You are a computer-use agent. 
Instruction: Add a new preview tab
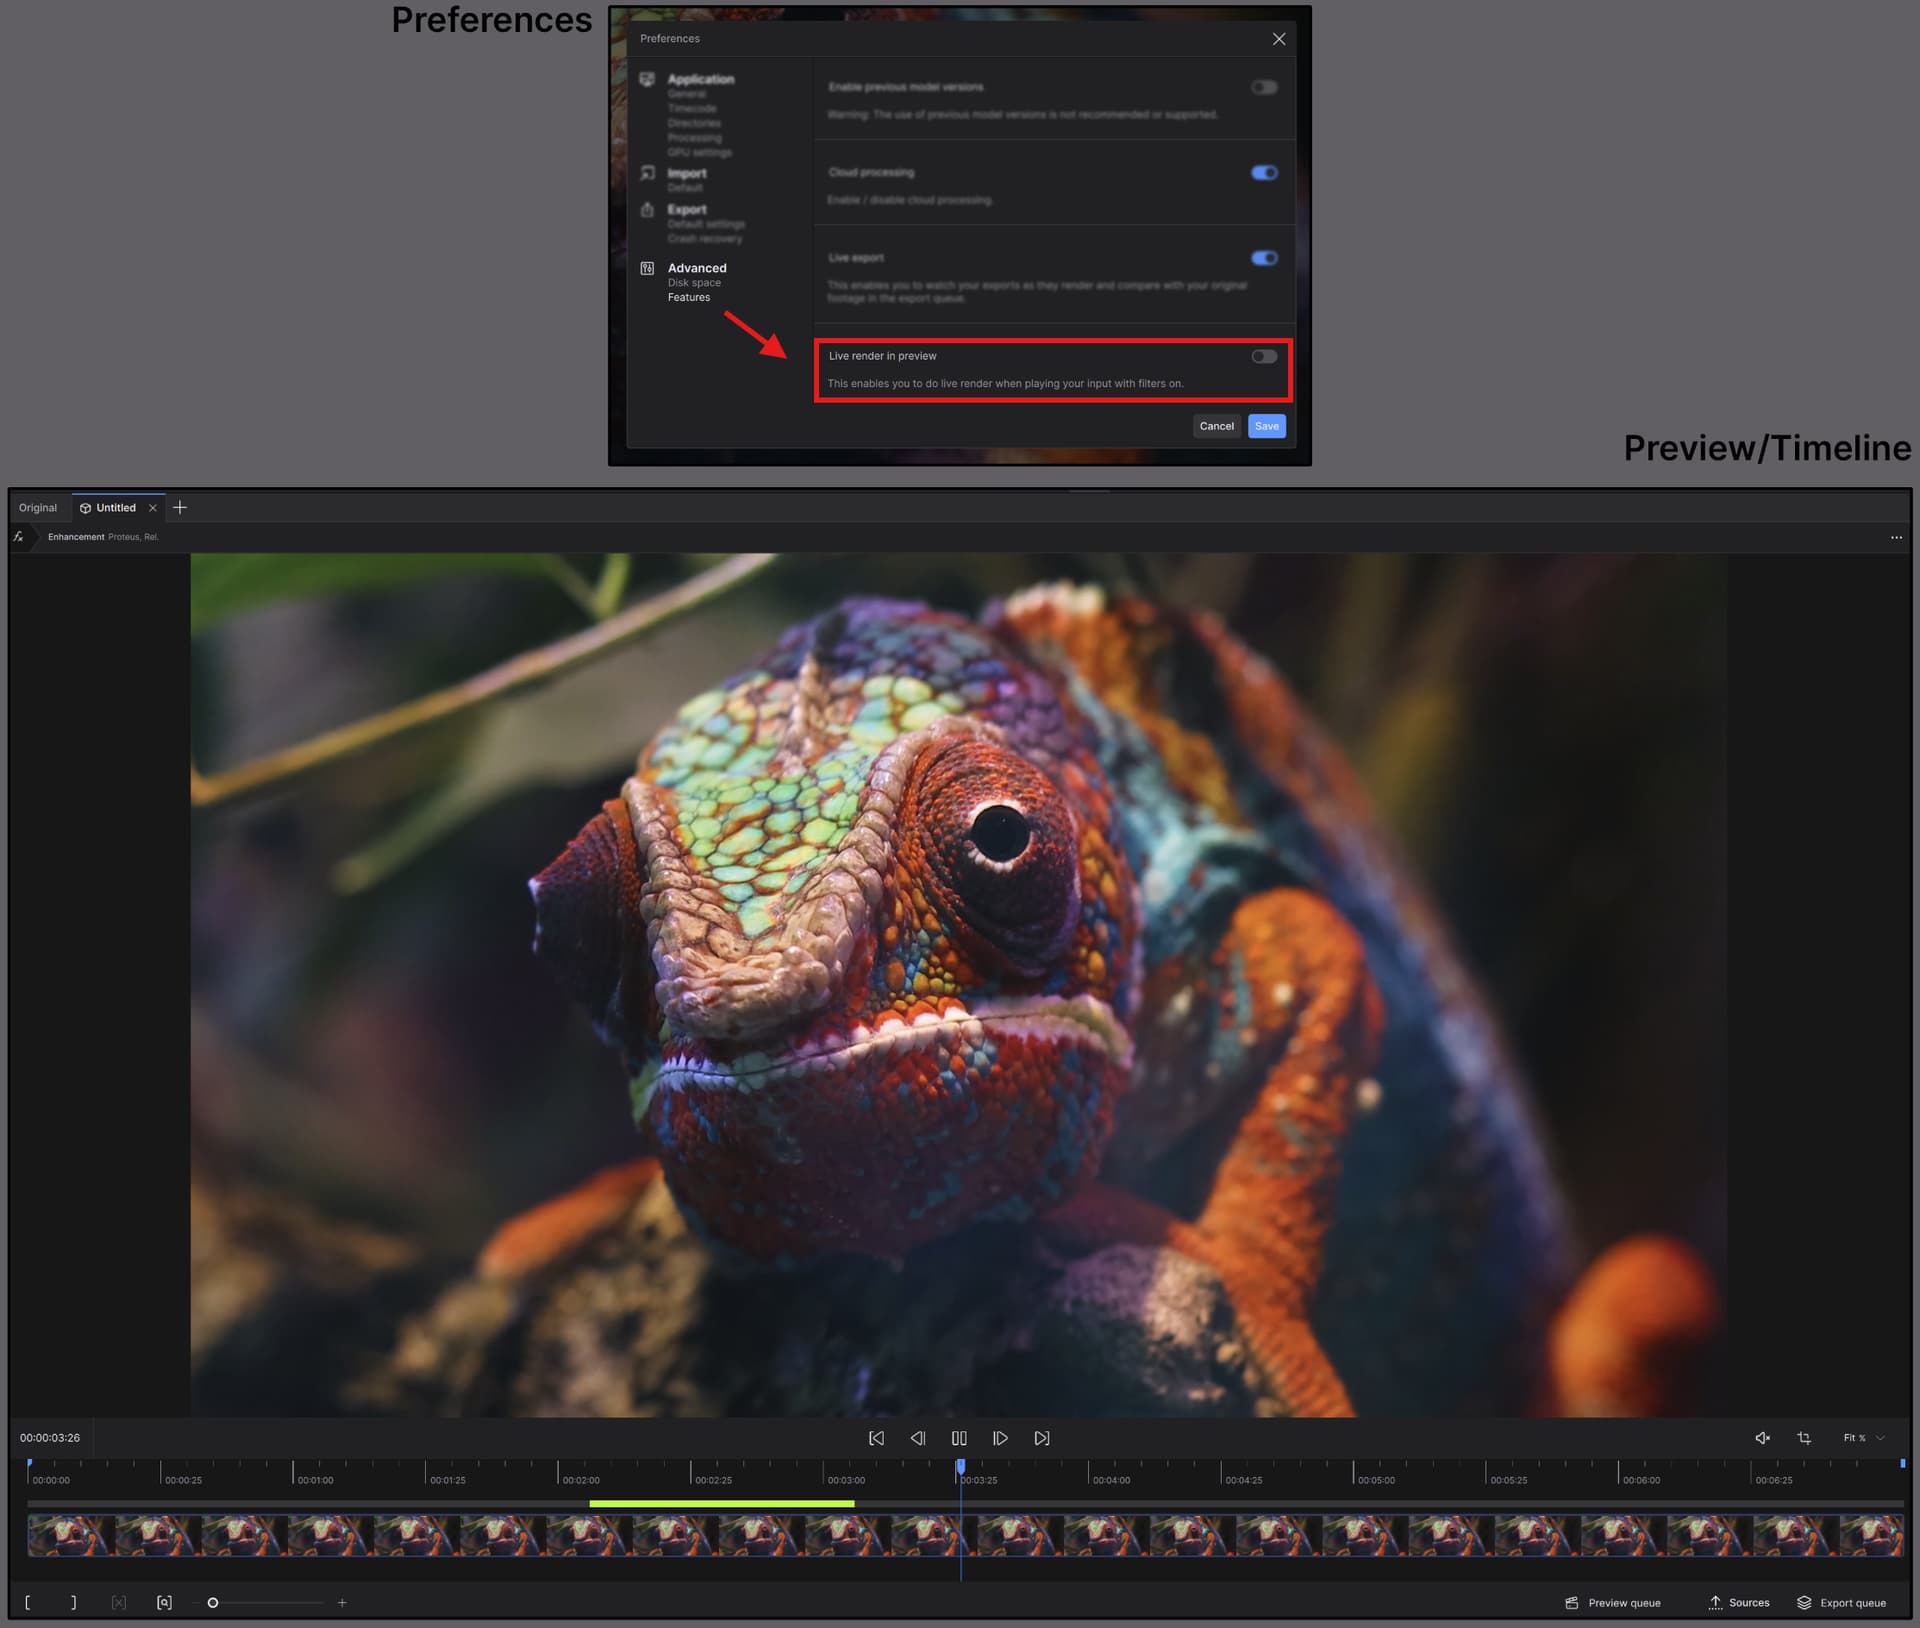click(x=180, y=508)
